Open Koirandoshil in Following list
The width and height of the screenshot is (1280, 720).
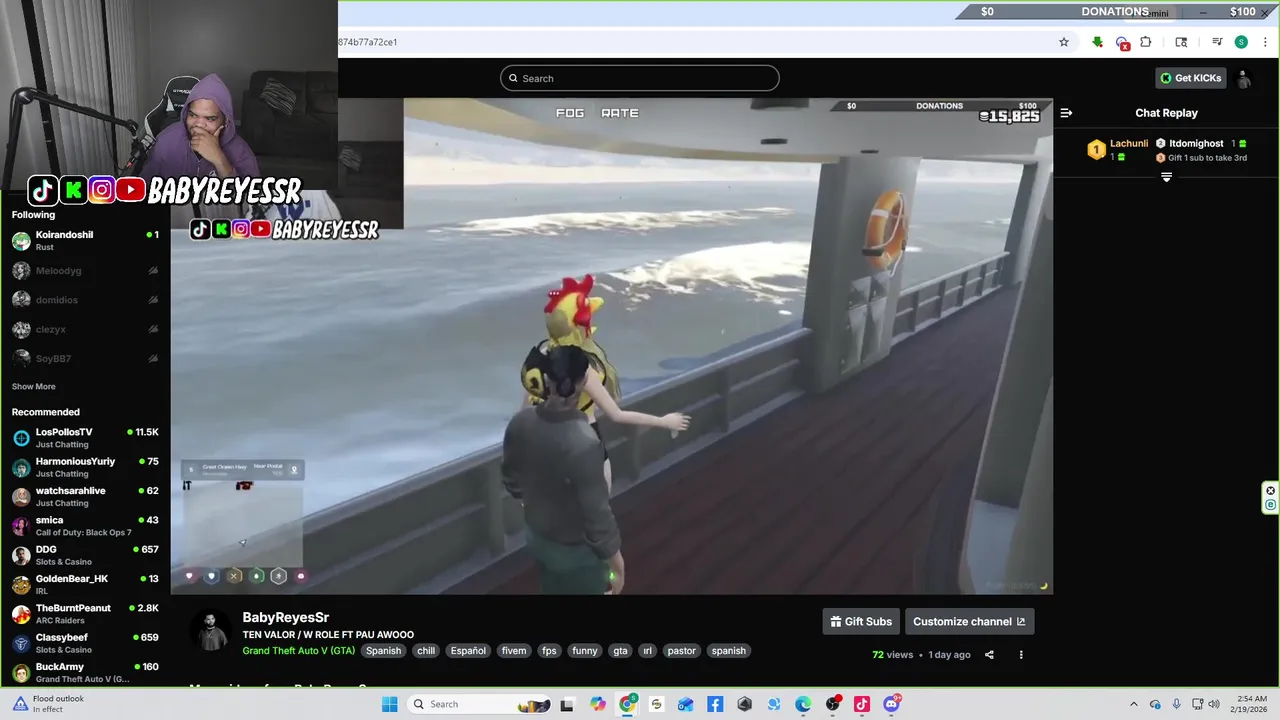(x=85, y=241)
